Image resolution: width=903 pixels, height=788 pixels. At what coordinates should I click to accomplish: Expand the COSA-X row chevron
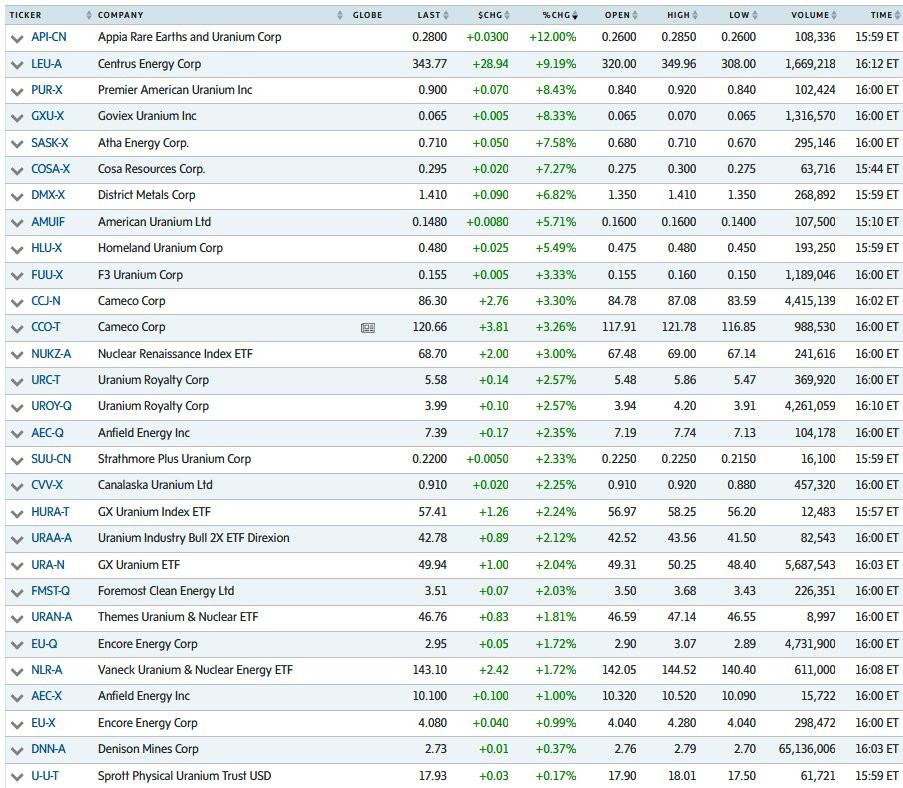pyautogui.click(x=17, y=171)
